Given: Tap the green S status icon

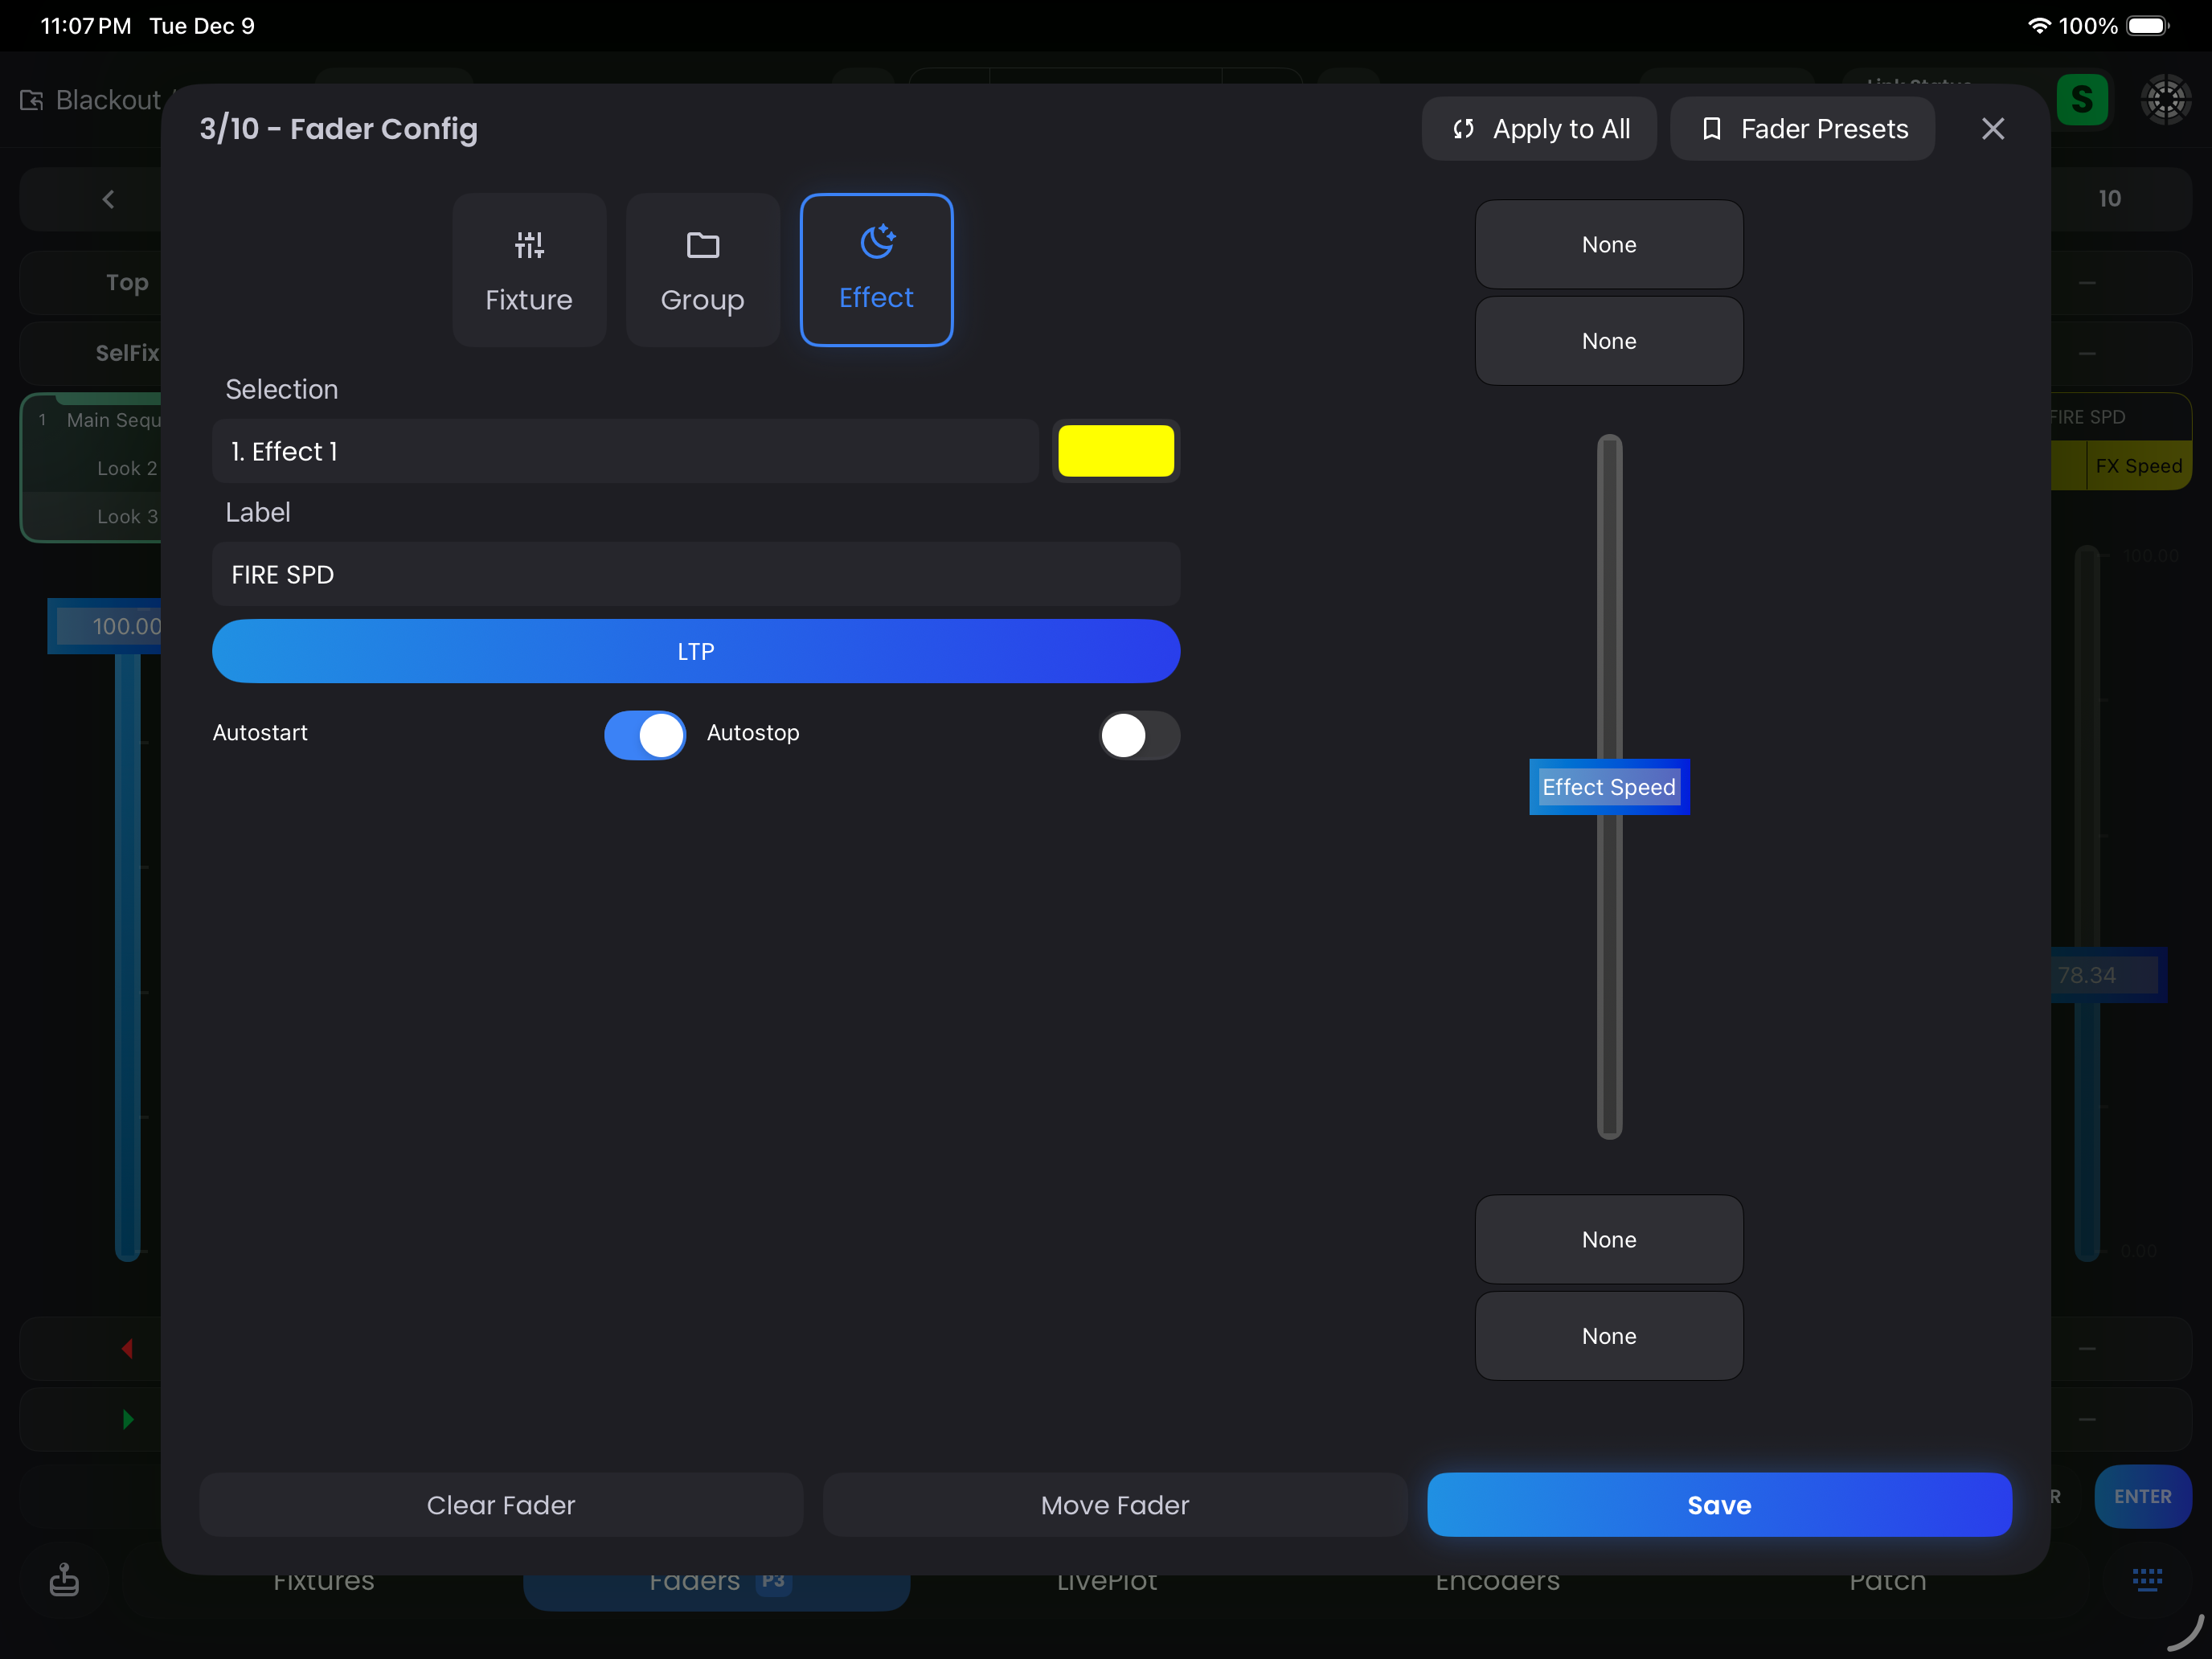Looking at the screenshot, I should point(2082,100).
